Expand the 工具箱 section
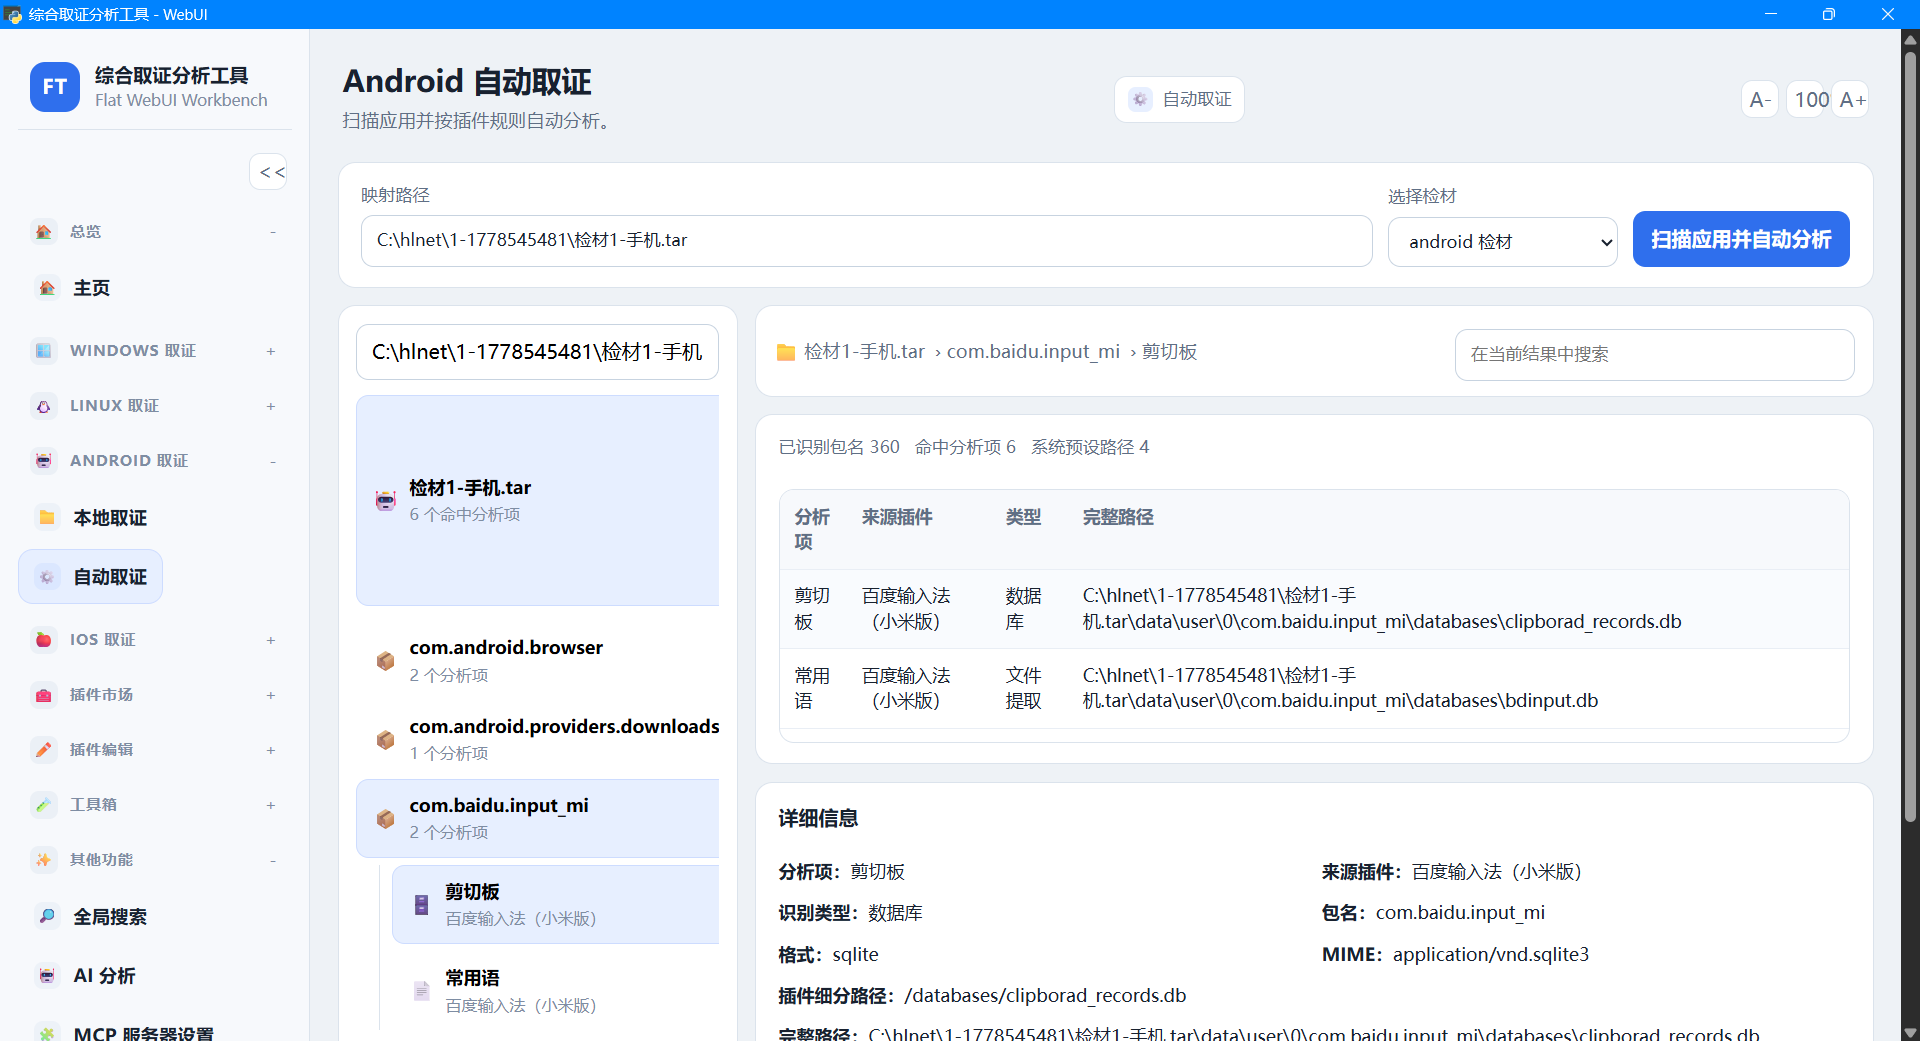This screenshot has width=1920, height=1041. click(271, 805)
